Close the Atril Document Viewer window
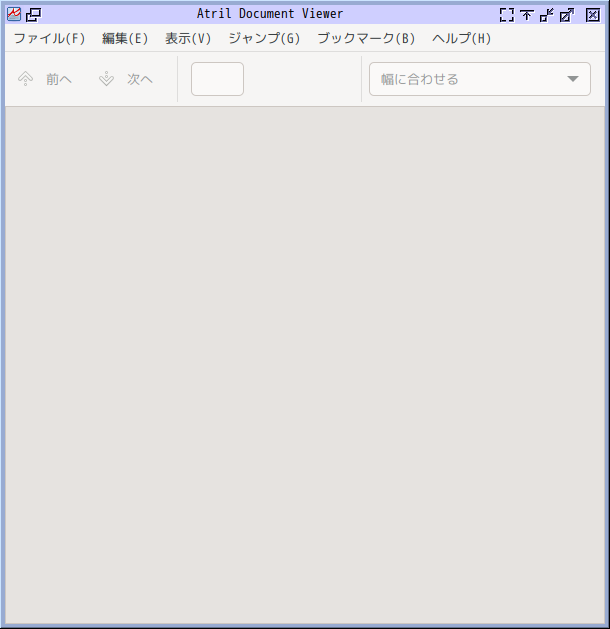 tap(593, 15)
